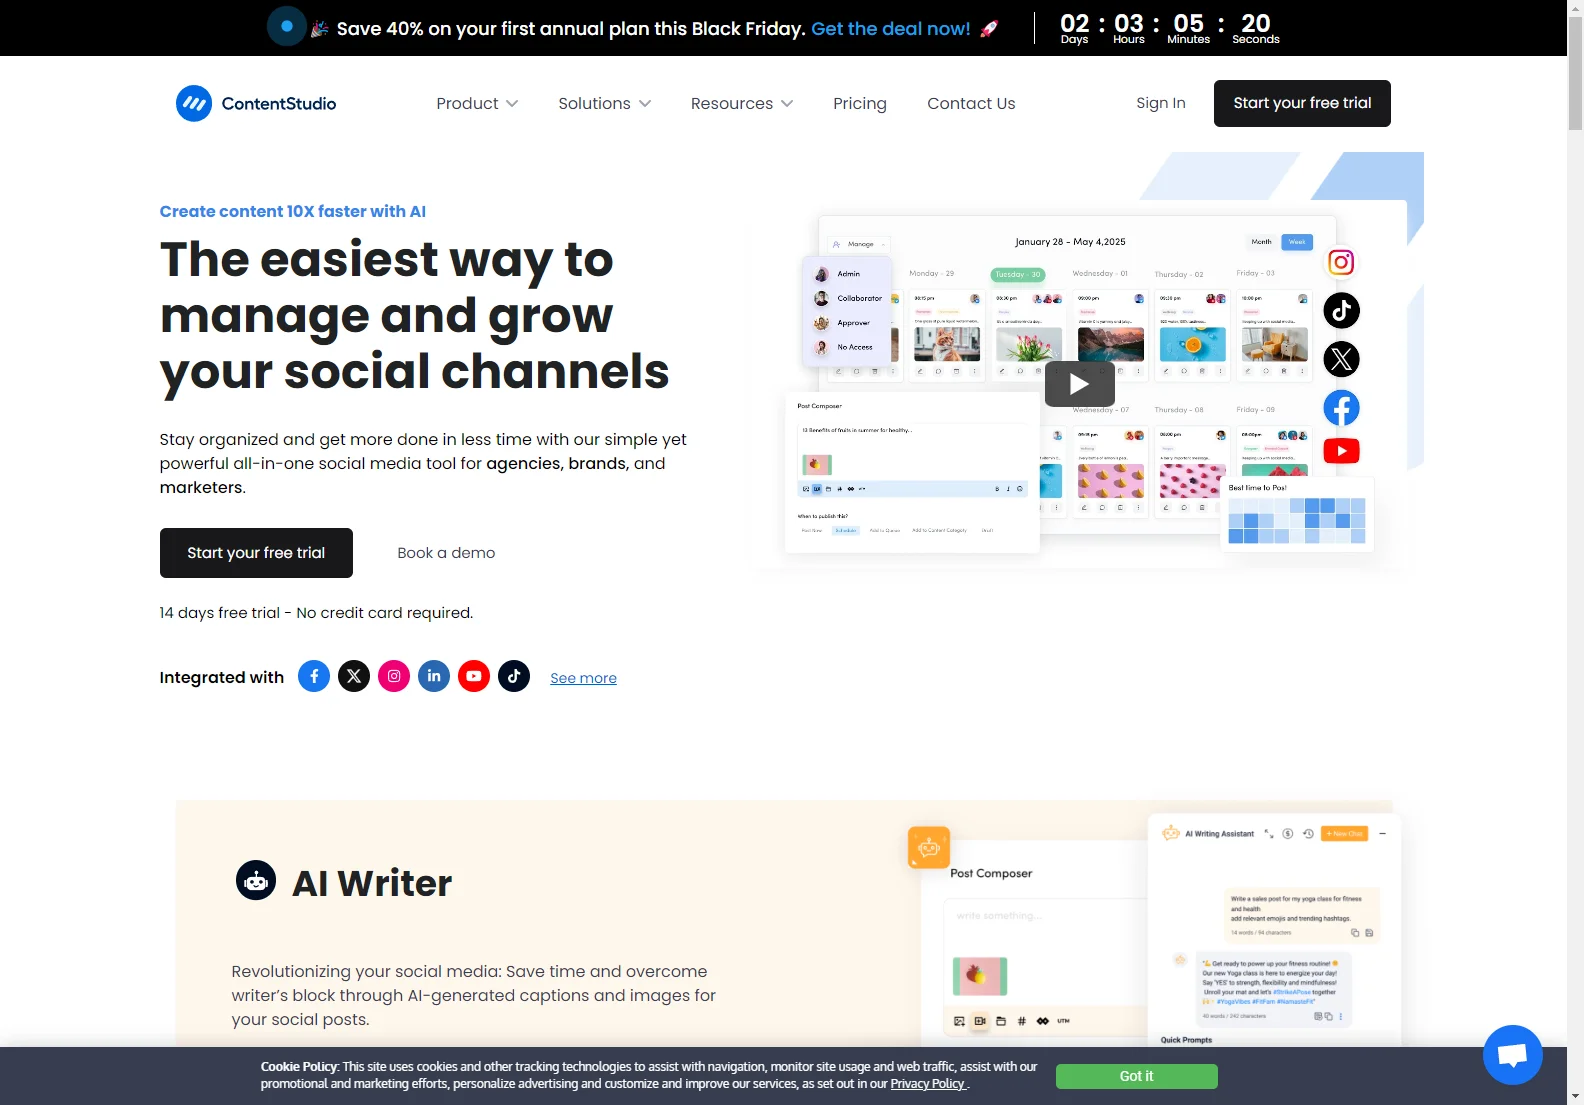Click the AI Writer heading
The image size is (1584, 1105).
(372, 883)
